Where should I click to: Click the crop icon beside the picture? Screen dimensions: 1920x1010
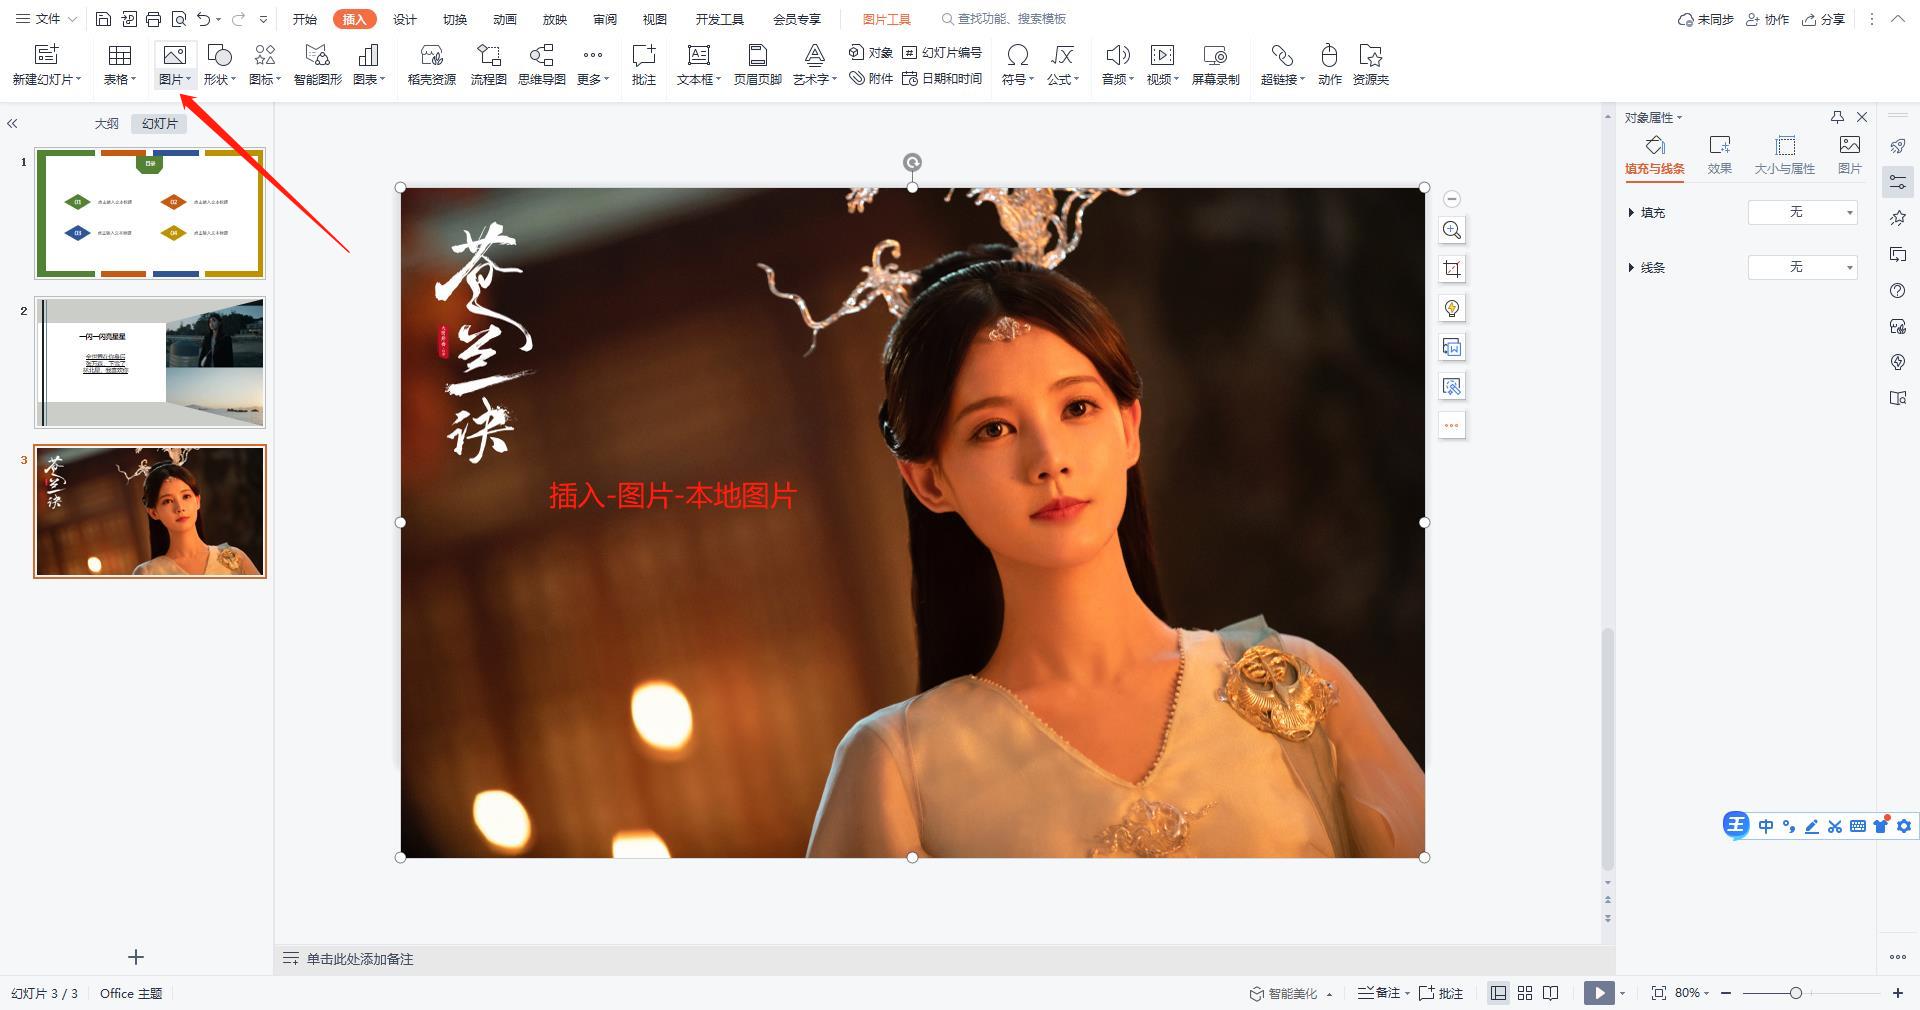click(1452, 269)
